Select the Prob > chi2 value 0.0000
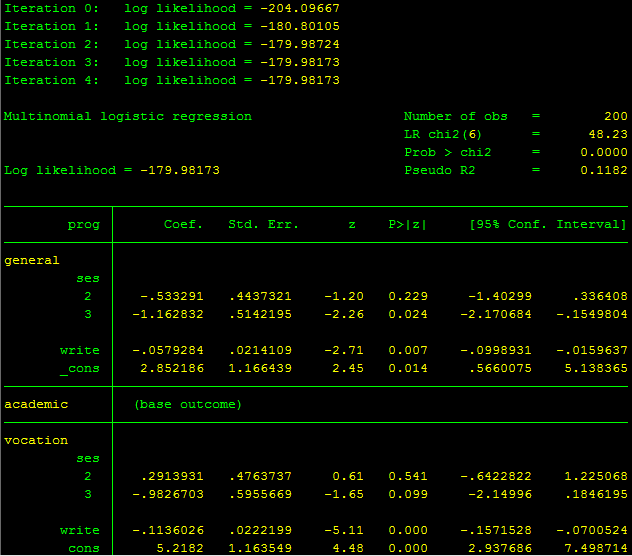The height and width of the screenshot is (556, 632). tap(604, 152)
